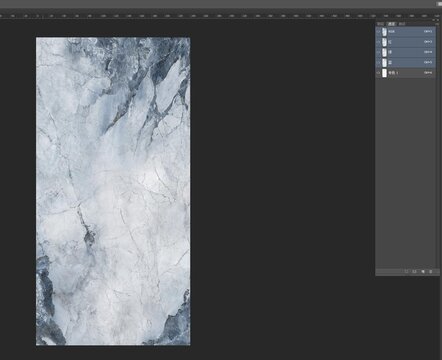Switch to the 图层 (Layers) tab
Screen dimensions: 442x360
pos(381,24)
